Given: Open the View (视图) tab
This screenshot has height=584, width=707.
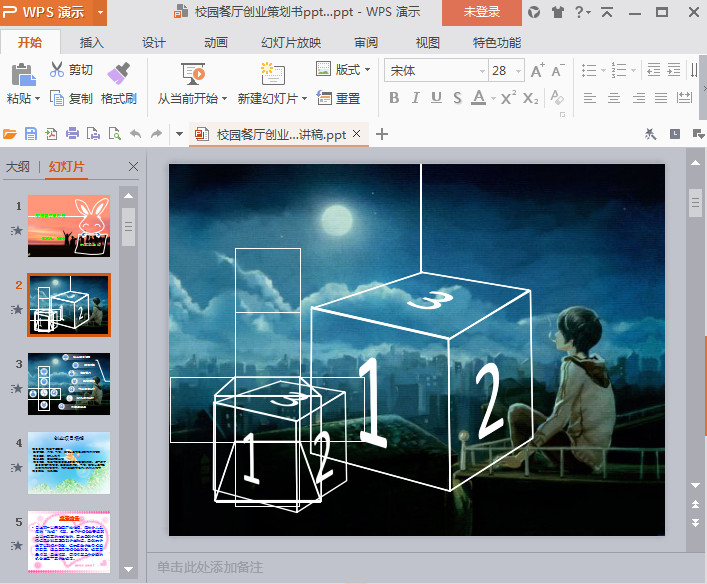Looking at the screenshot, I should [427, 43].
